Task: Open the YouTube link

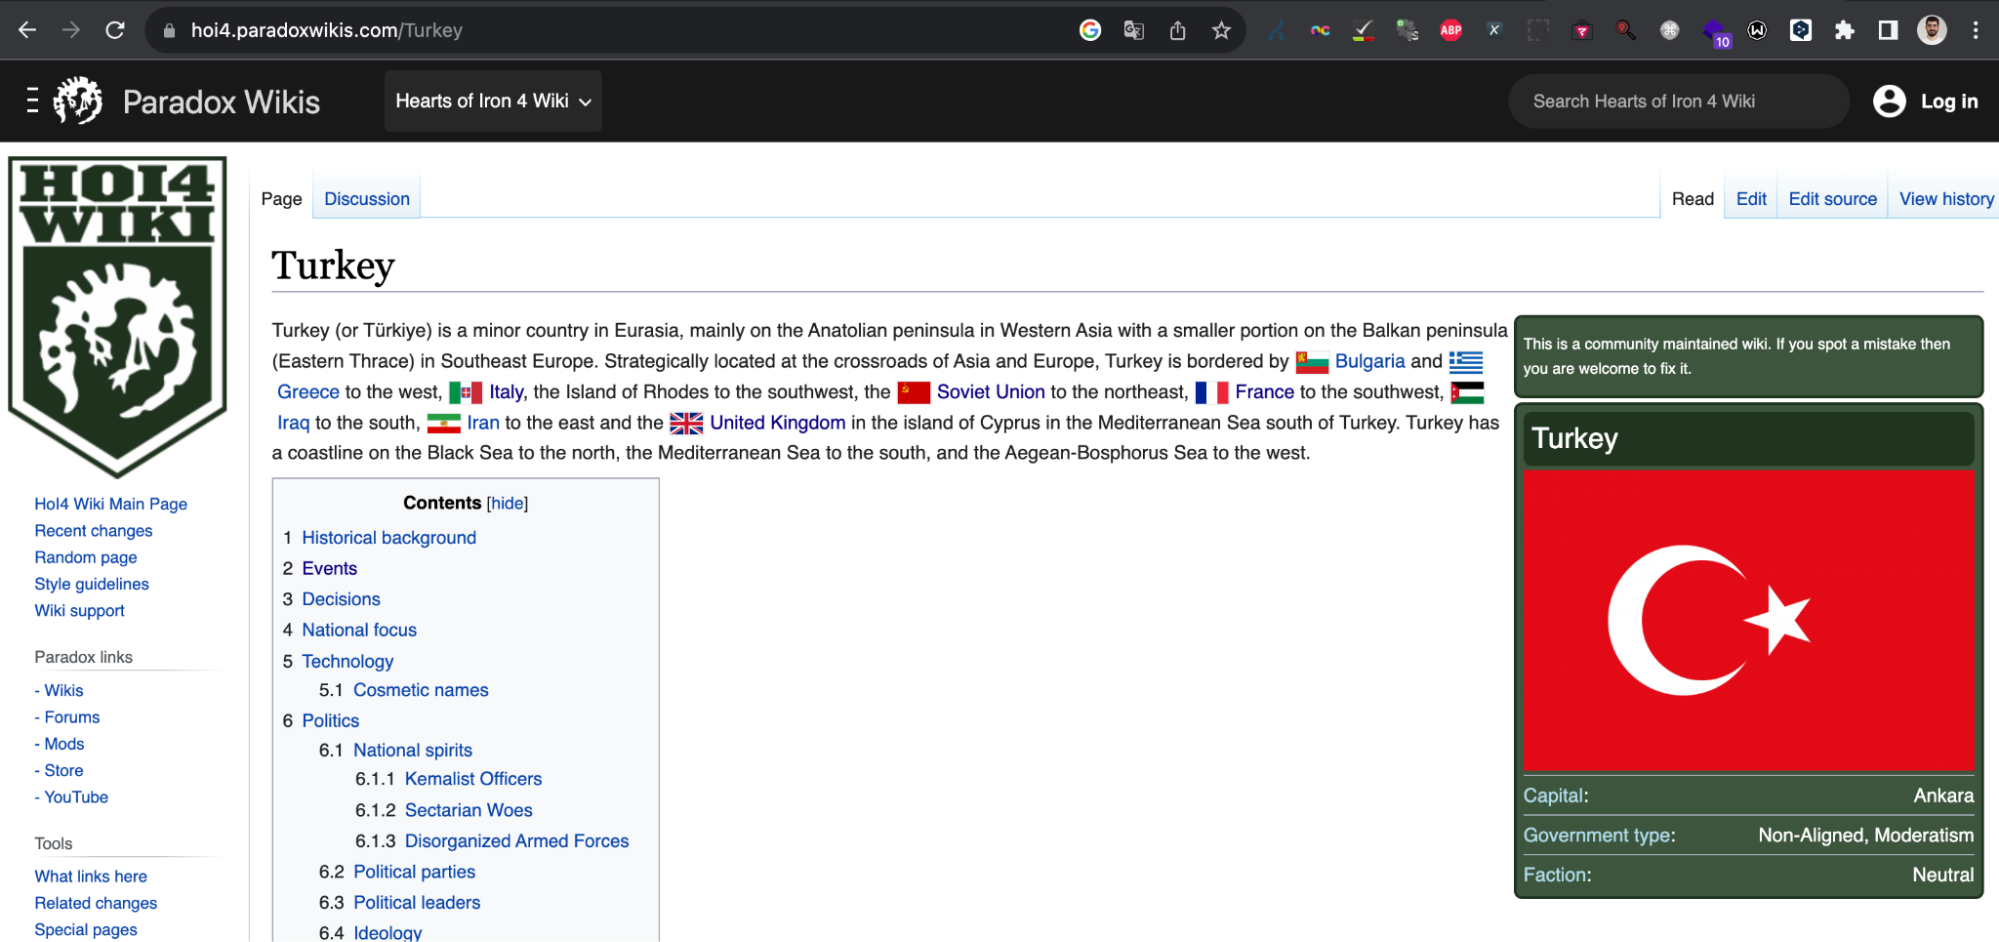Action: click(76, 798)
